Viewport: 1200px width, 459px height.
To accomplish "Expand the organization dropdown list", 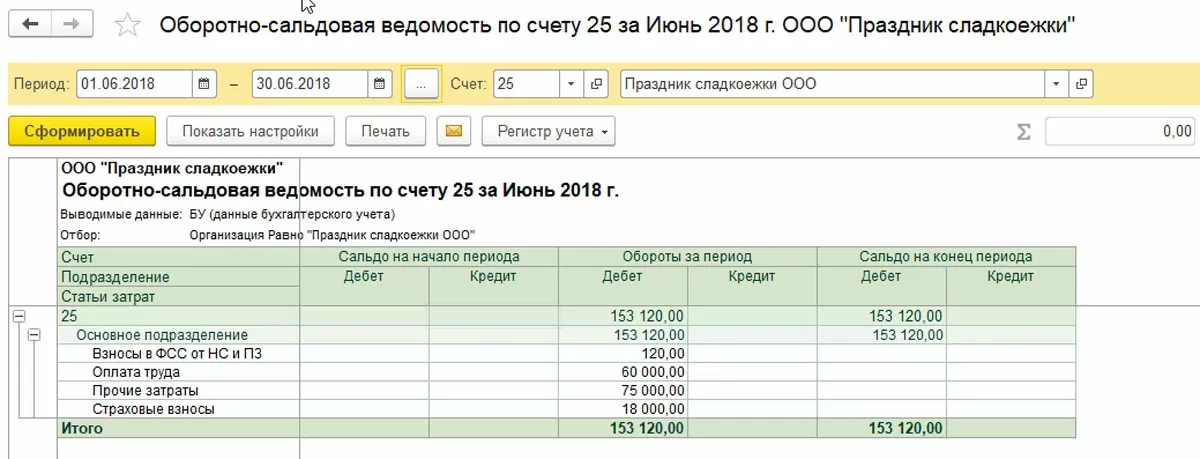I will (x=1056, y=85).
